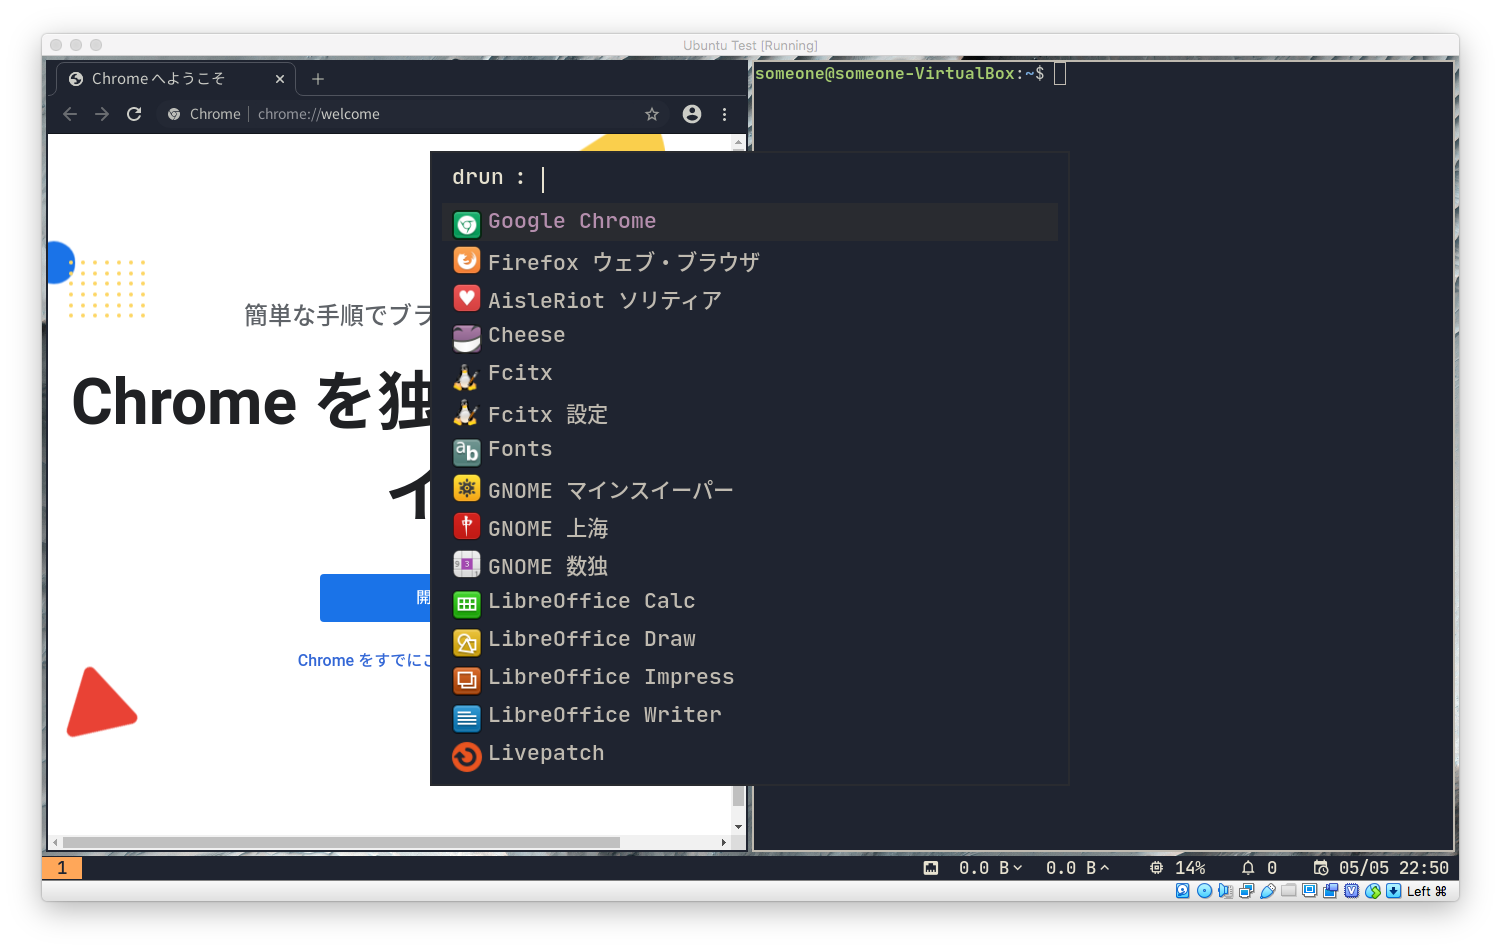Click the penguin icon next to plain Fcitx
The image size is (1501, 951).
467,375
